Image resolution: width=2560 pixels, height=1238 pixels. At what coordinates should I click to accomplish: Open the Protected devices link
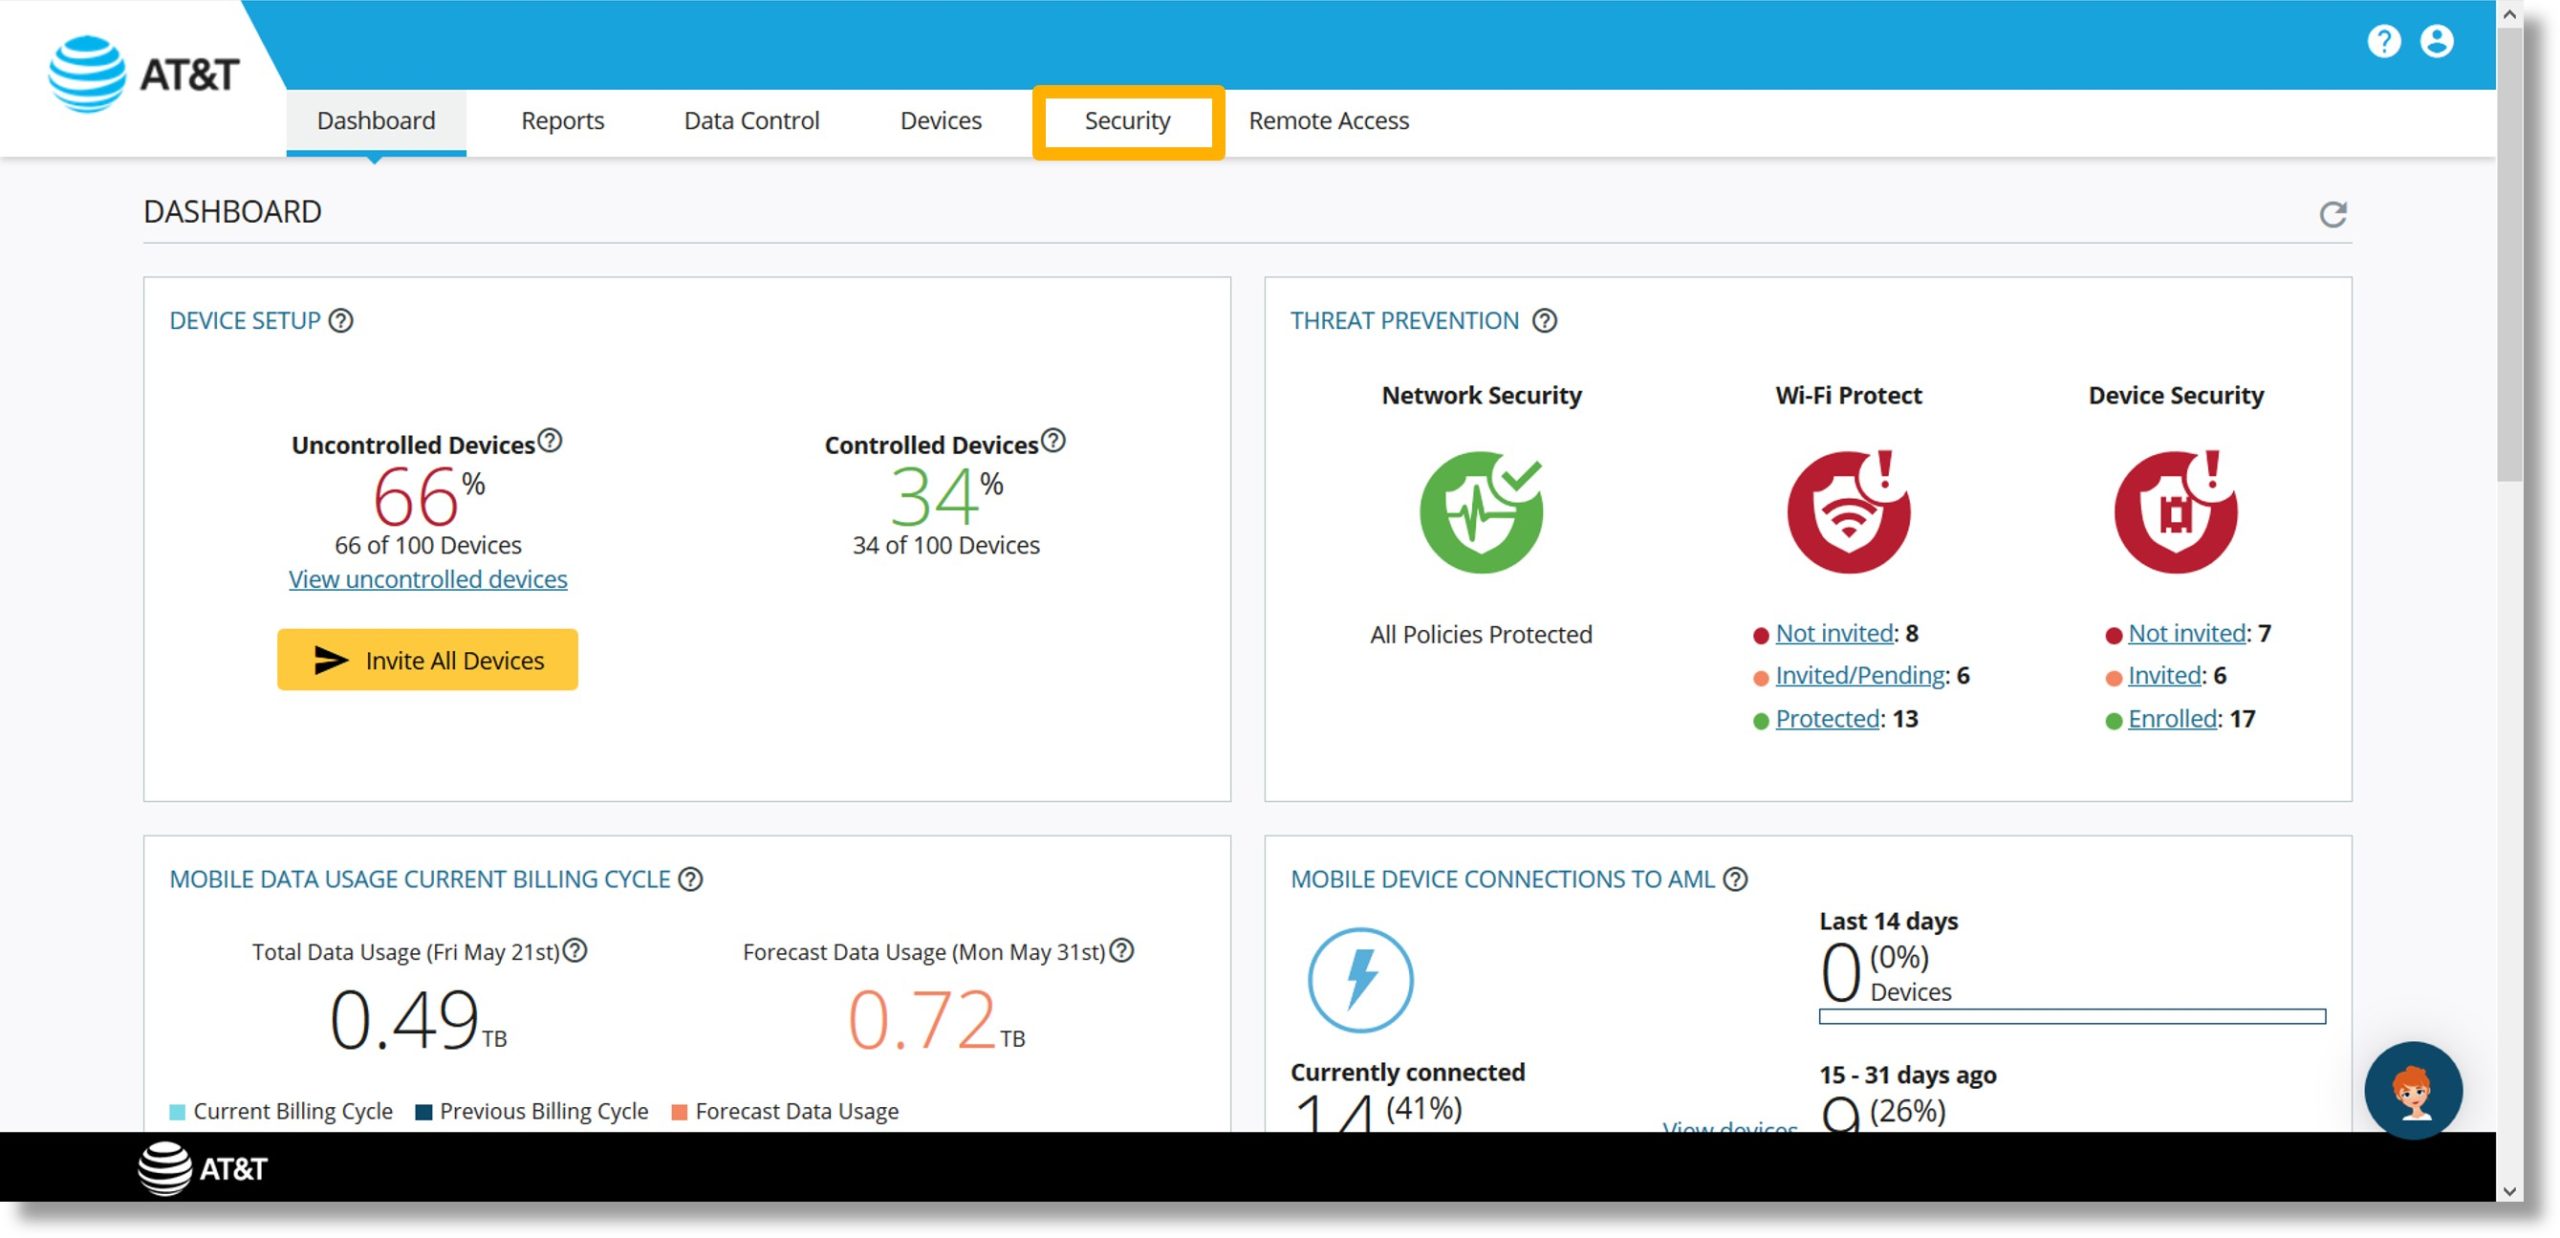point(1828,719)
